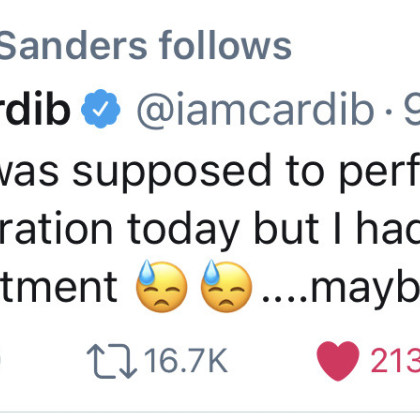This screenshot has width=420, height=420.
Task: Click the word 'supposed' in the tweet body
Action: (x=172, y=173)
